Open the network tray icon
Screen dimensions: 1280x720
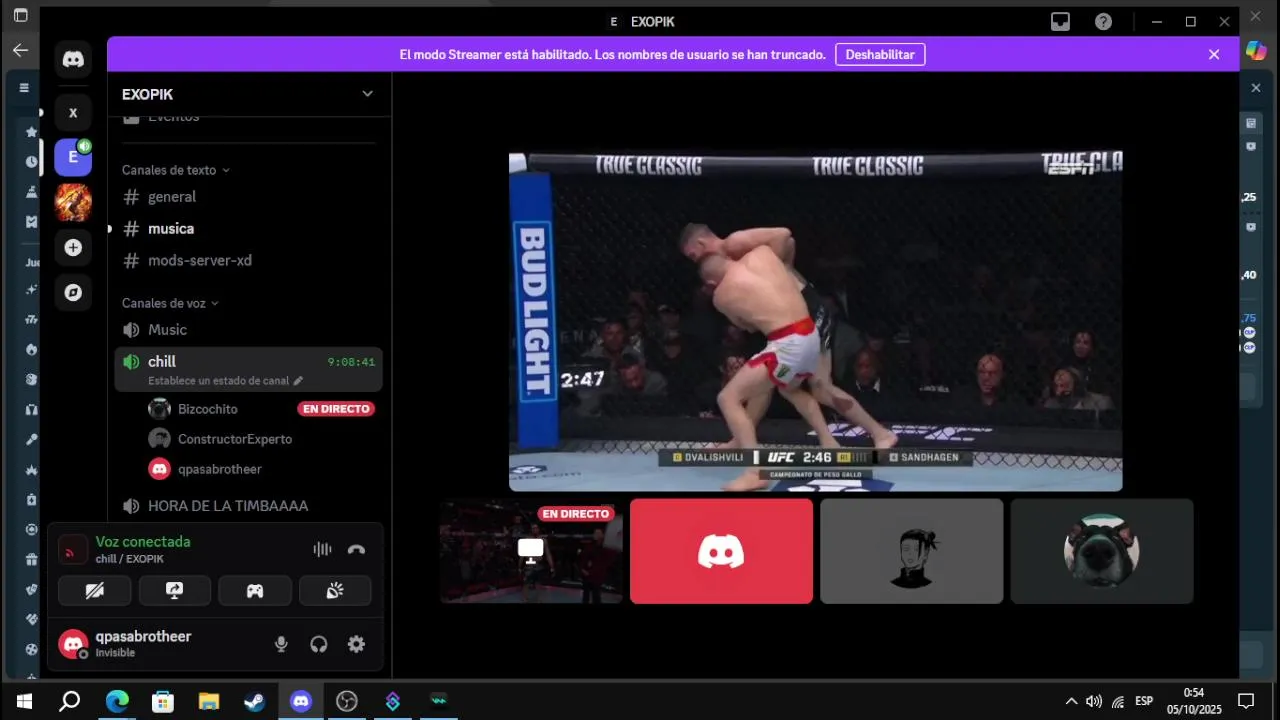point(1118,701)
